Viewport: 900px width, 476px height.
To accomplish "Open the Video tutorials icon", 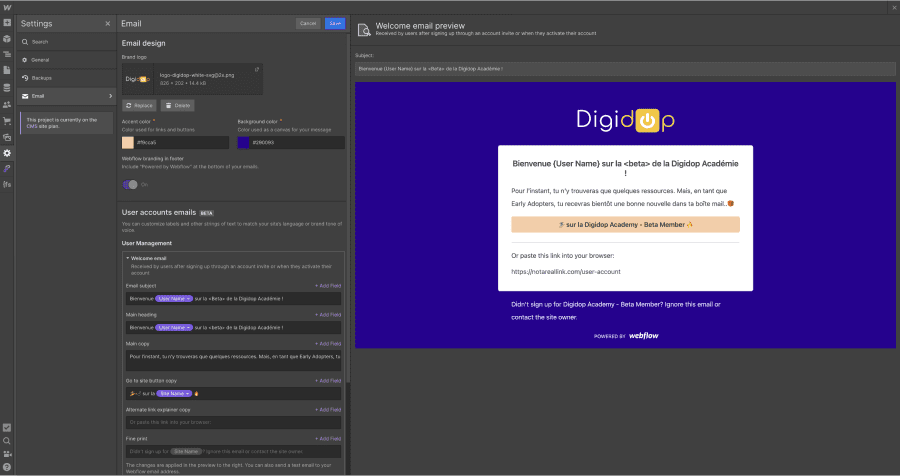I will point(7,454).
